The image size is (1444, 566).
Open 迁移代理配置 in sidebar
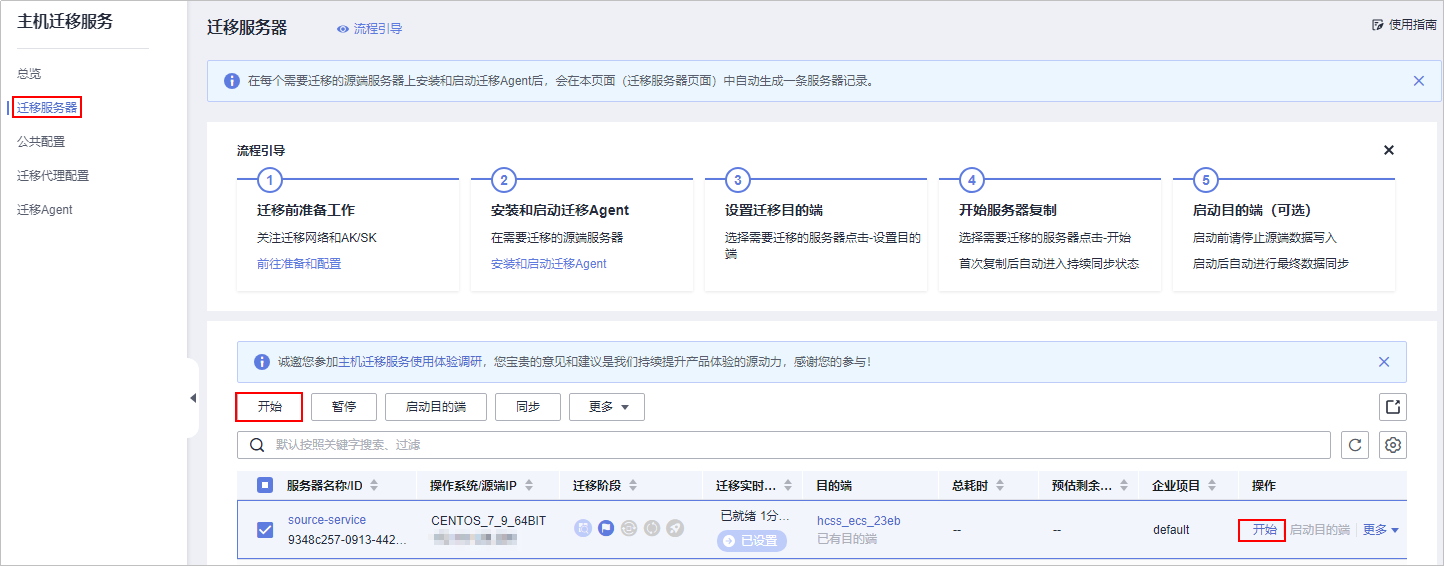coord(53,176)
